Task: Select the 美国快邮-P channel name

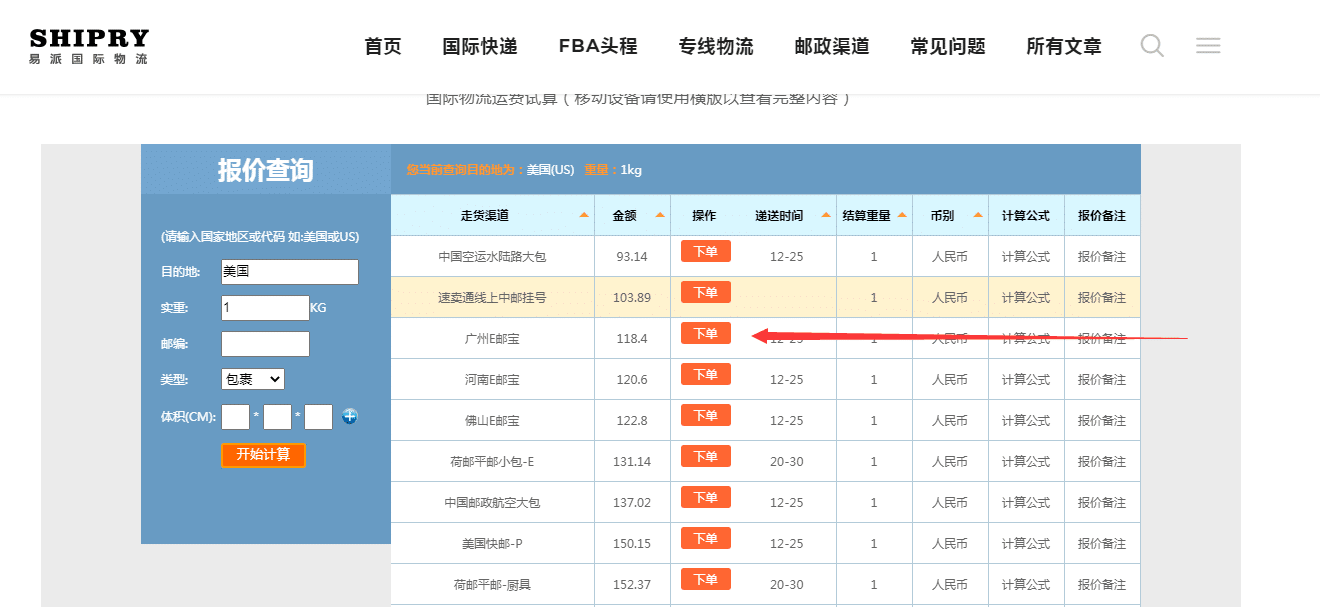Action: pos(492,544)
